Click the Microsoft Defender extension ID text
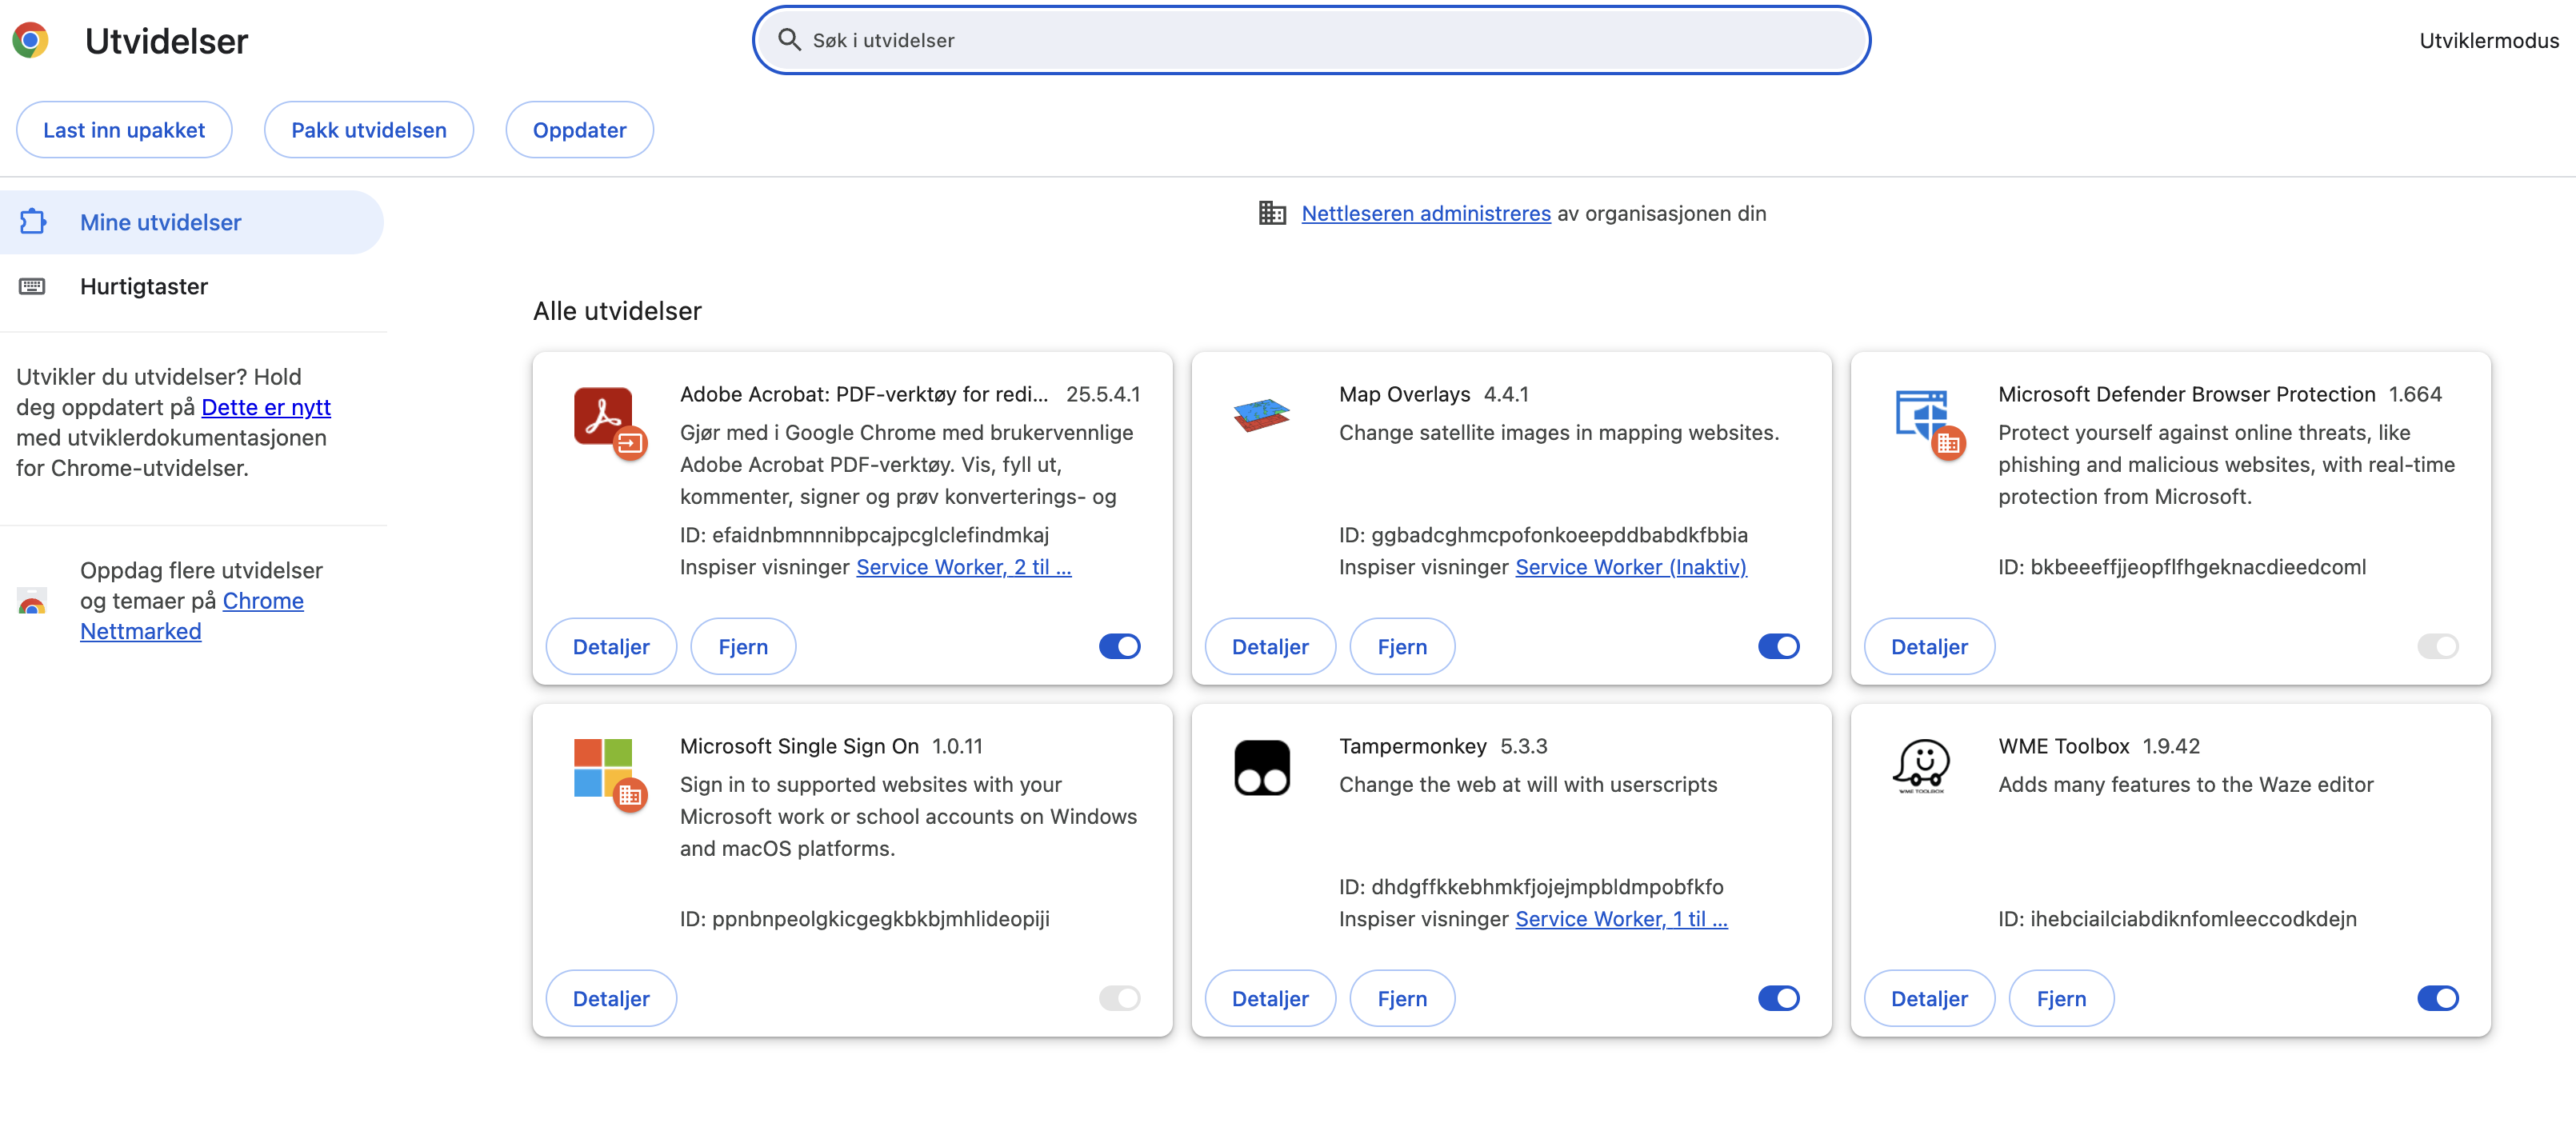The height and width of the screenshot is (1123, 2576). point(2182,567)
